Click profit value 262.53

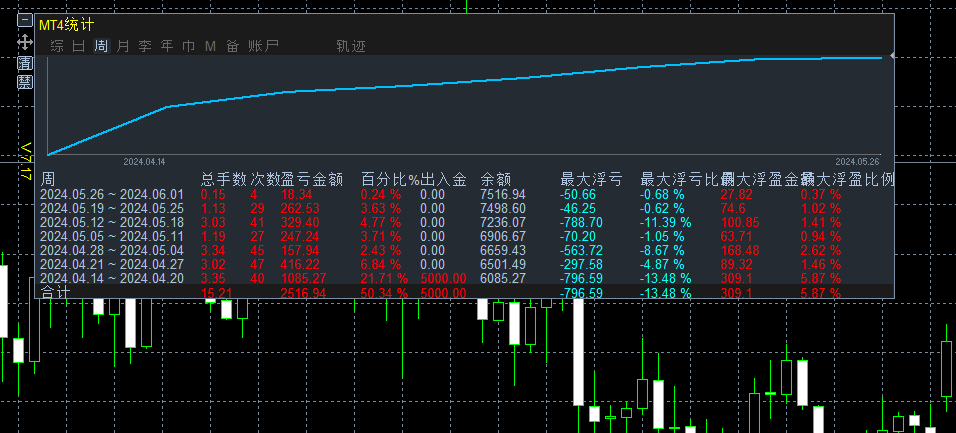[x=300, y=209]
